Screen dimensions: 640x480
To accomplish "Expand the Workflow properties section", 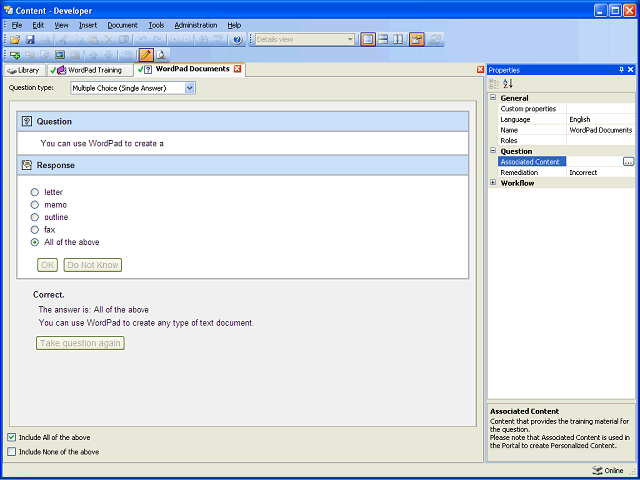I will pyautogui.click(x=493, y=182).
